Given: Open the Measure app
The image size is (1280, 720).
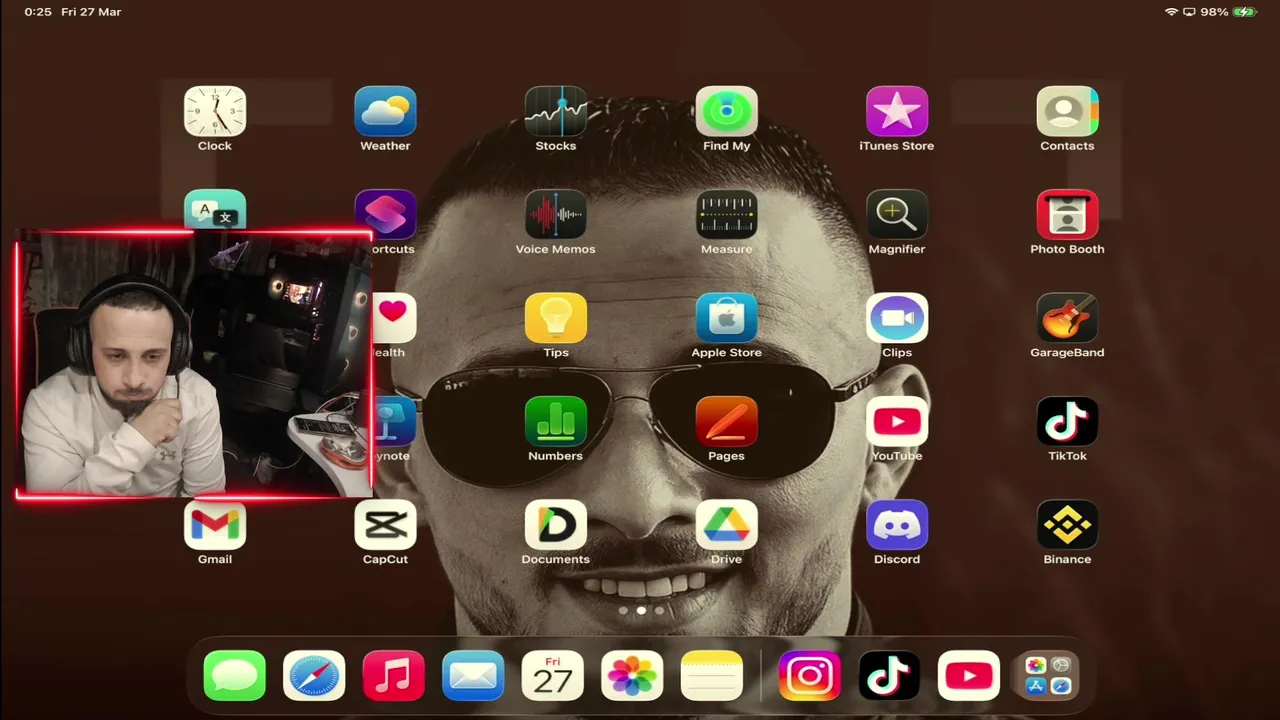Looking at the screenshot, I should [727, 215].
